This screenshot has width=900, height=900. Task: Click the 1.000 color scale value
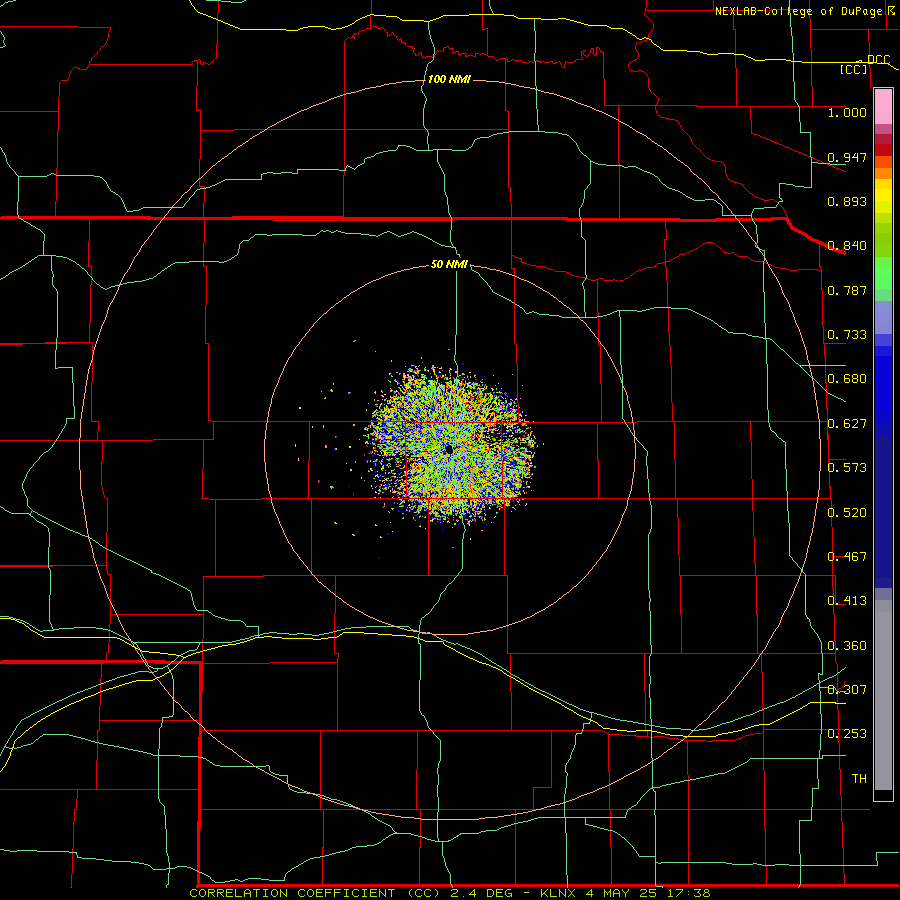coord(847,112)
